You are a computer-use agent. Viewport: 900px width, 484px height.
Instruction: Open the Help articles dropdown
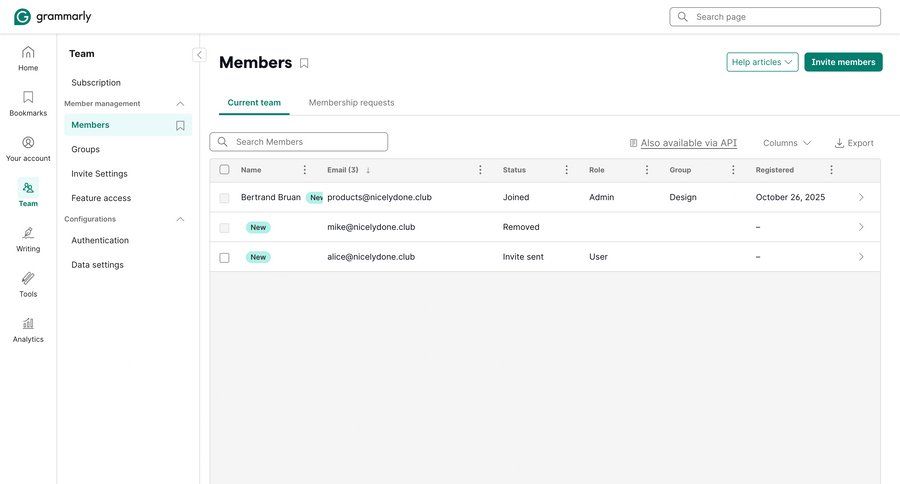pyautogui.click(x=762, y=62)
